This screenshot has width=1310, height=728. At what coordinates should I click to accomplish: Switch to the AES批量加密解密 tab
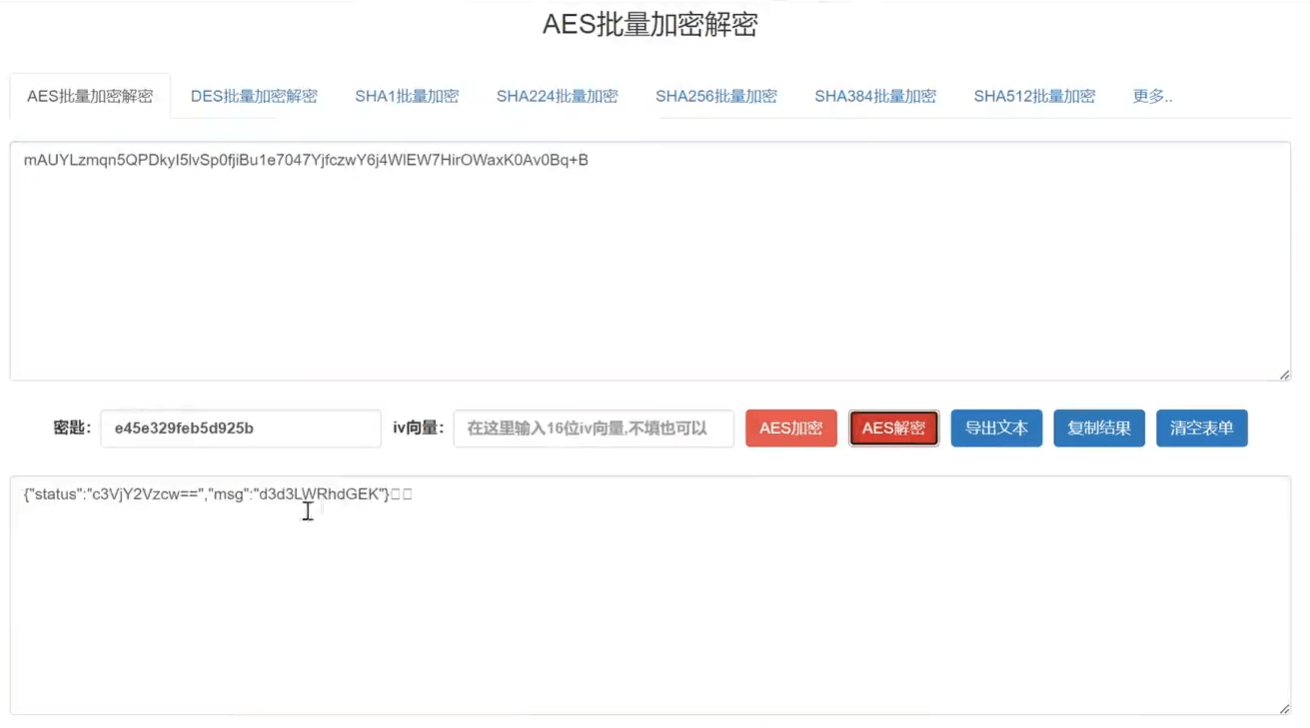tap(90, 96)
